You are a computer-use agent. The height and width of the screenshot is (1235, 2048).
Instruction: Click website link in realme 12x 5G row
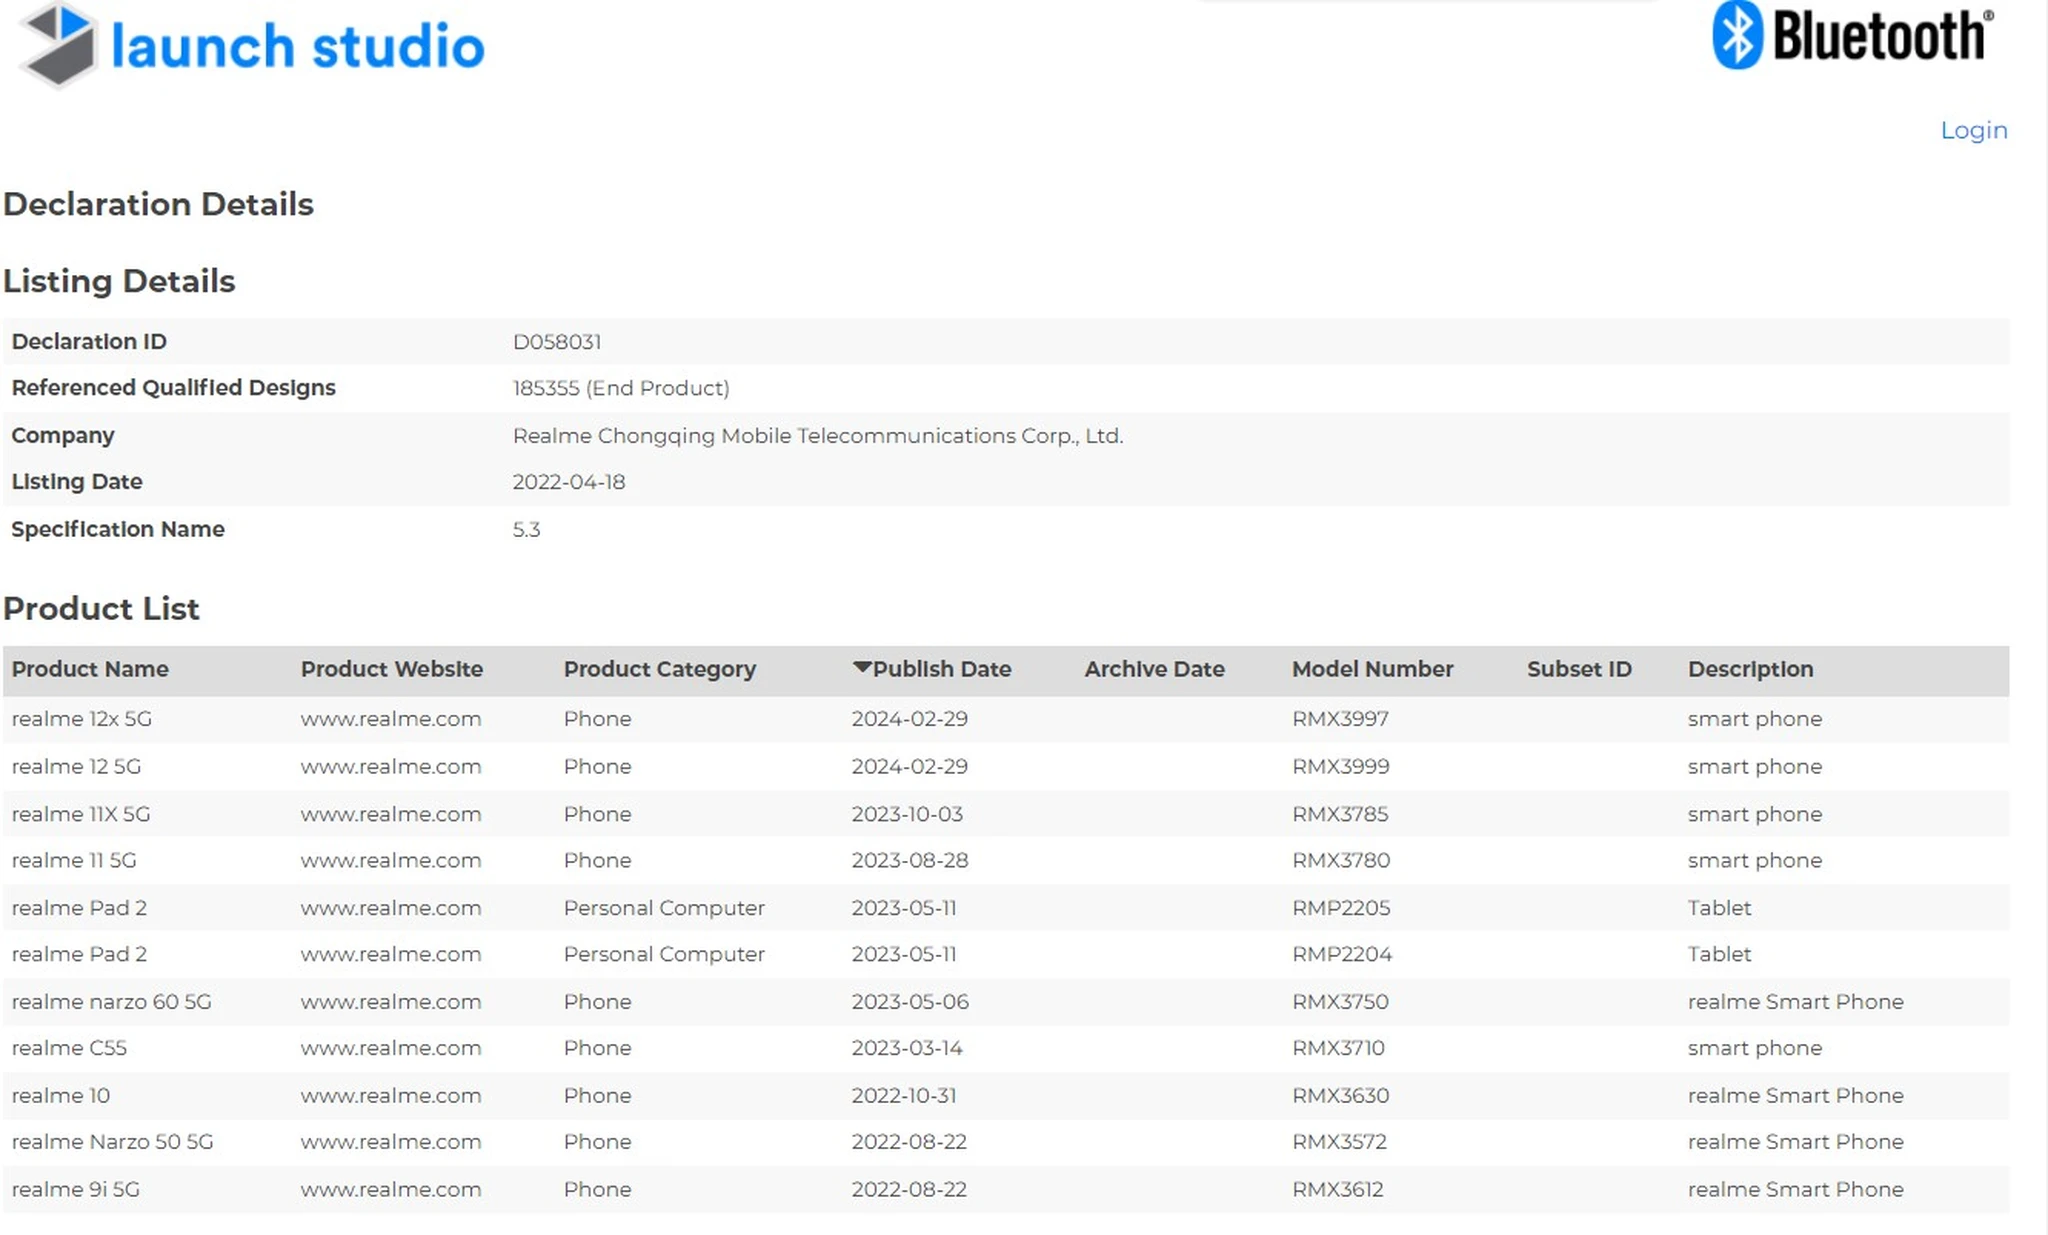click(x=391, y=719)
